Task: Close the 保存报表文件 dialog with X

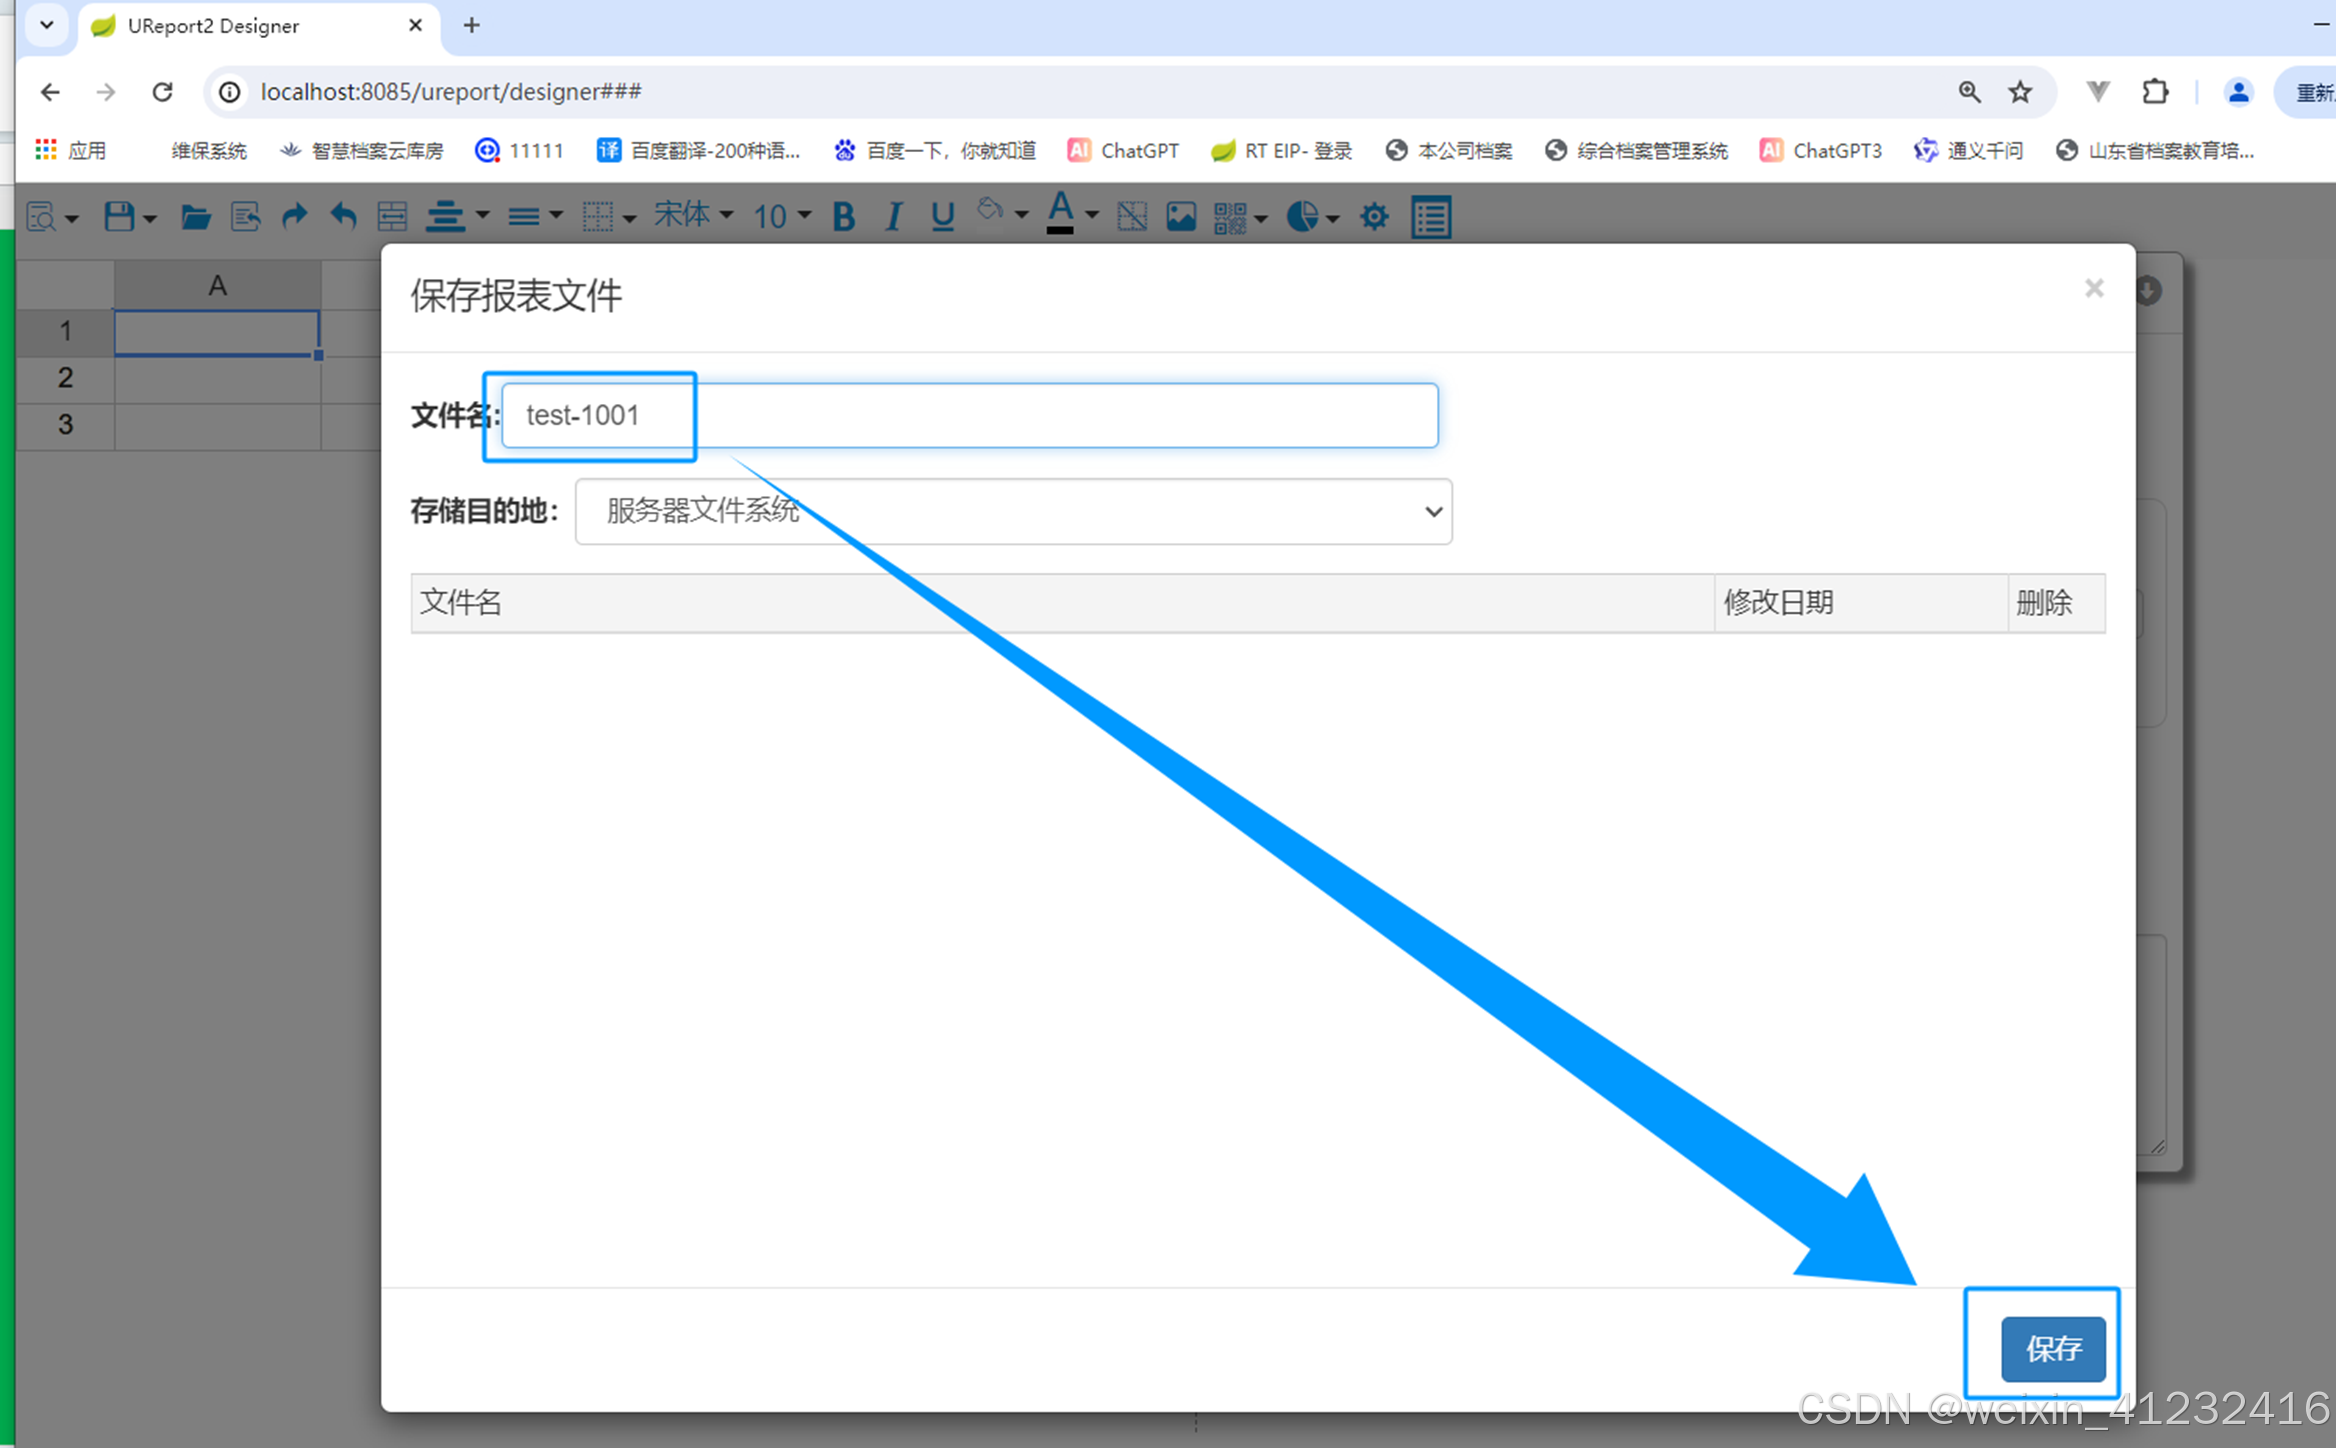Action: point(2094,289)
